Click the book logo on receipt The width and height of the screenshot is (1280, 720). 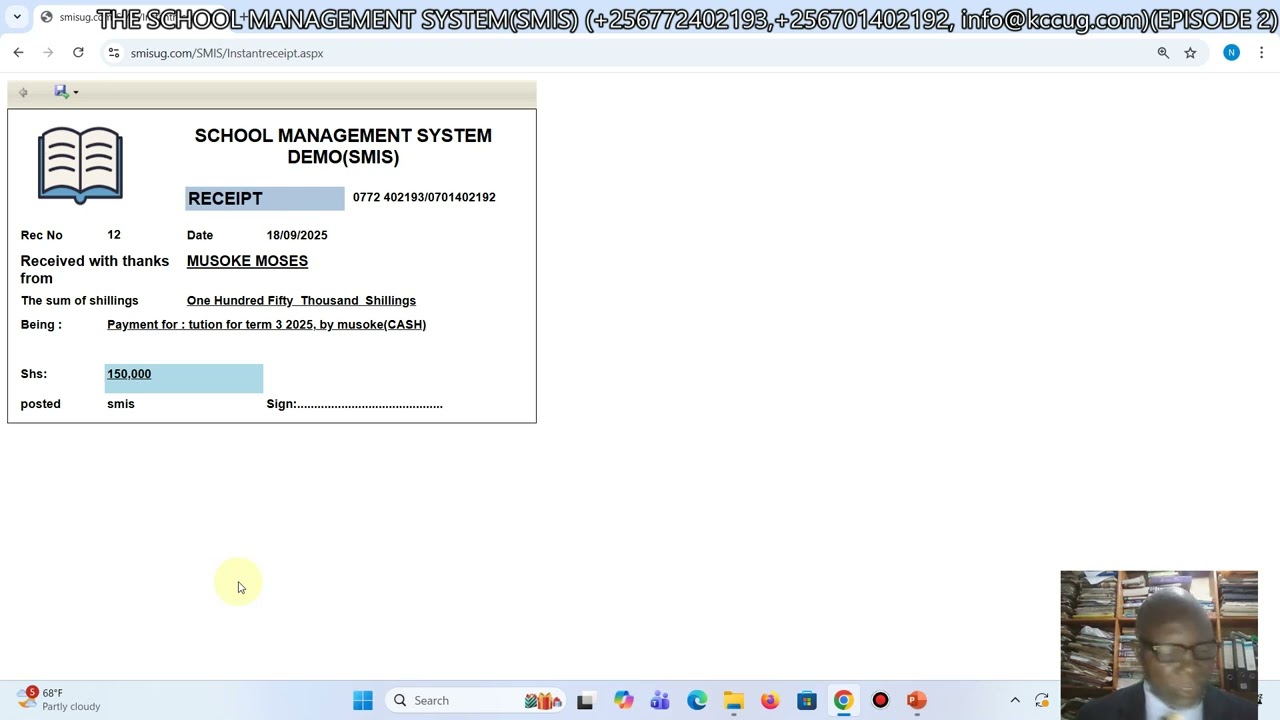click(80, 165)
